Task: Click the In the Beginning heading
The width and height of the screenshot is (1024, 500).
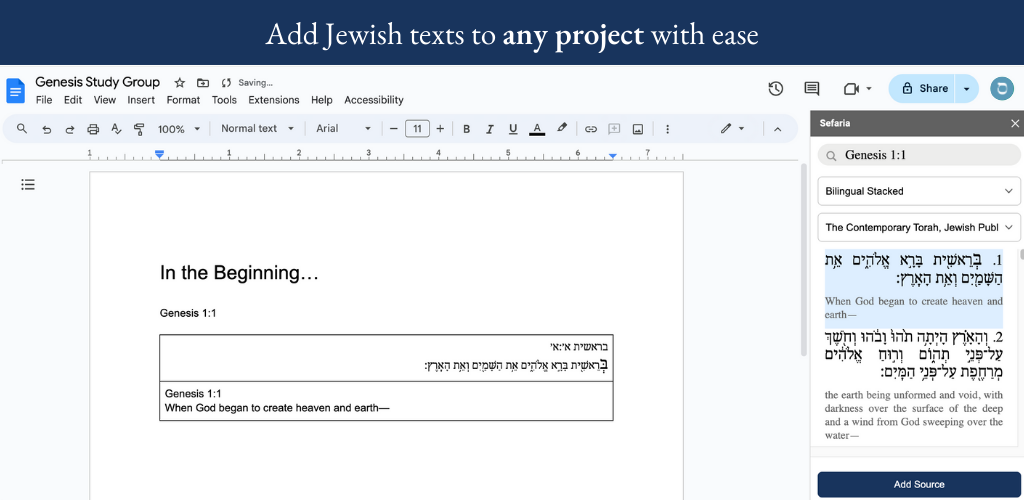Action: point(239,273)
